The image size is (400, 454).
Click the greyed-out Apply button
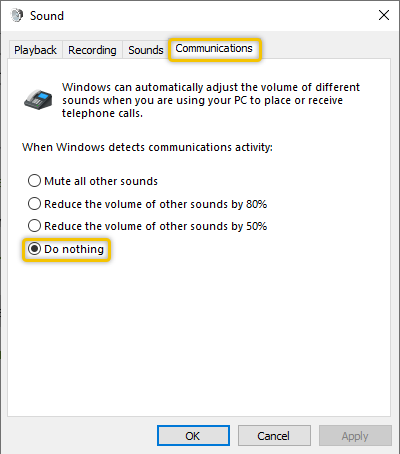click(355, 436)
